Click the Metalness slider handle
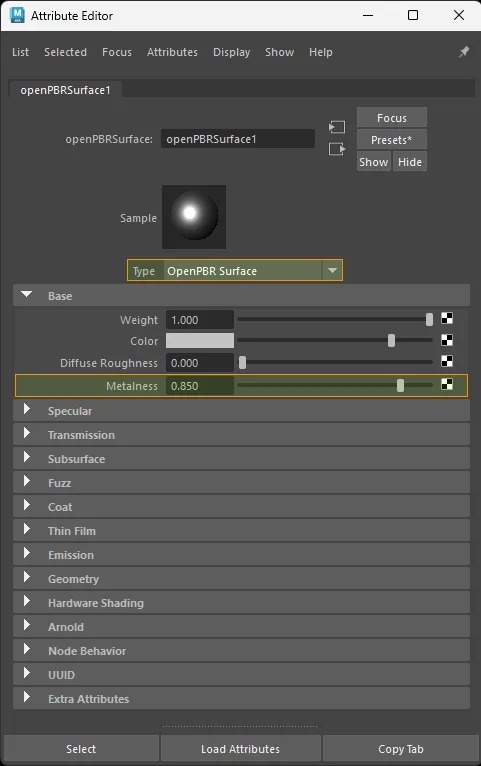Viewport: 481px width, 766px height. click(x=400, y=385)
